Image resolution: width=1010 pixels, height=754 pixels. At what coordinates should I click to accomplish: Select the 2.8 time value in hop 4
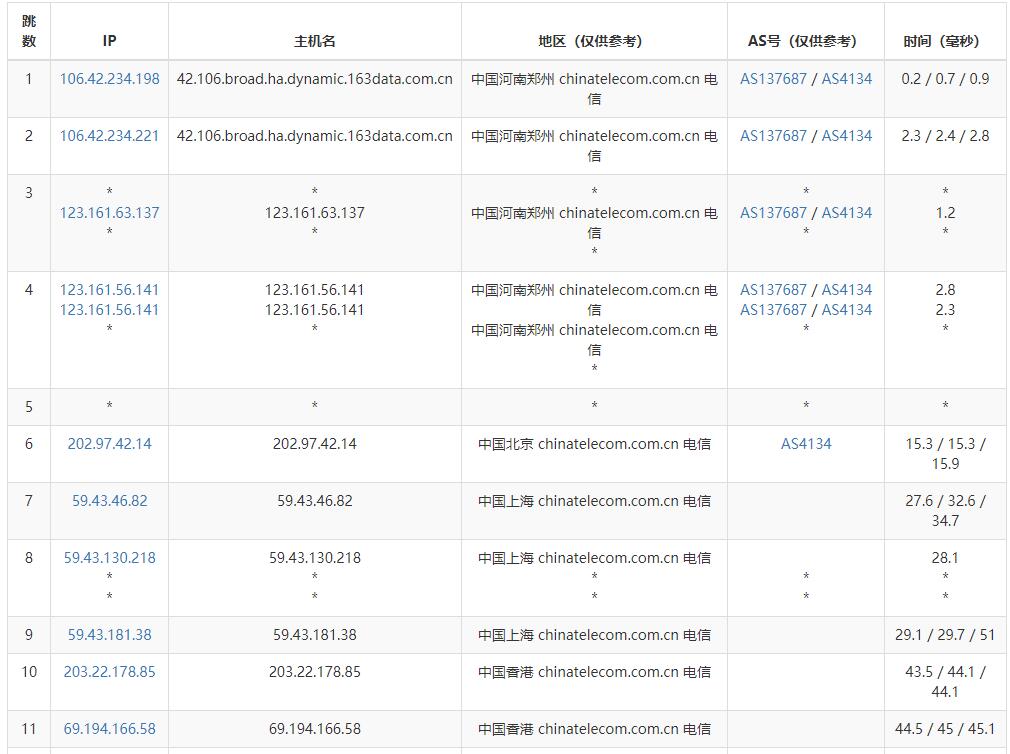pos(945,290)
